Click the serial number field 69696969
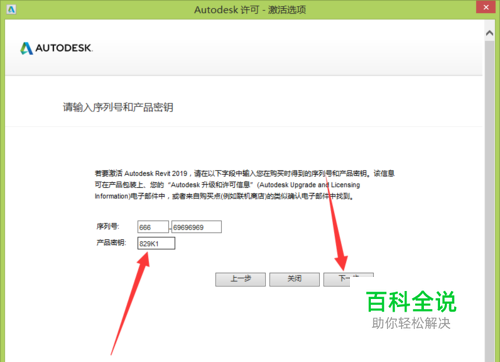 (x=196, y=227)
